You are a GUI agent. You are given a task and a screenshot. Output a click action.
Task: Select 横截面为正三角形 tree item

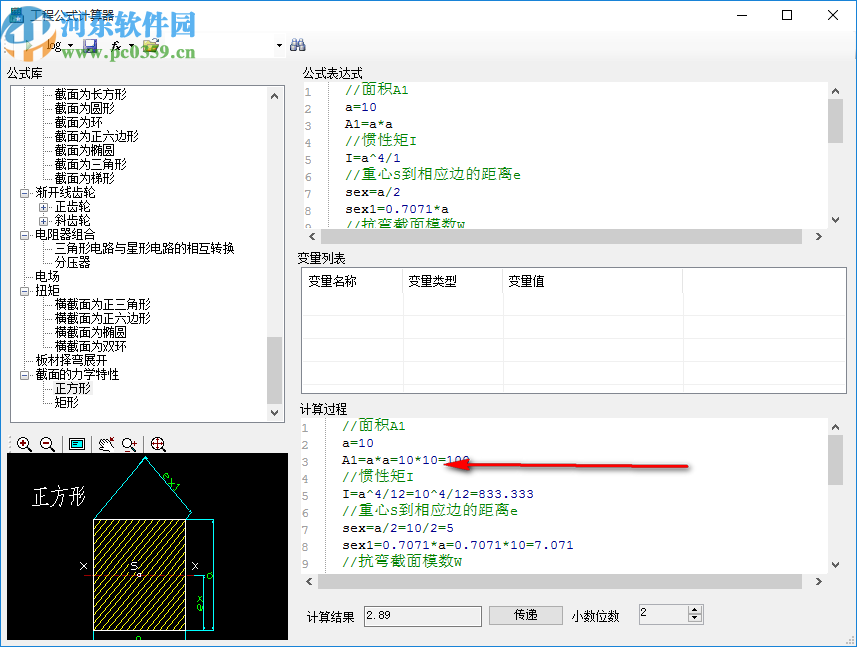click(103, 304)
